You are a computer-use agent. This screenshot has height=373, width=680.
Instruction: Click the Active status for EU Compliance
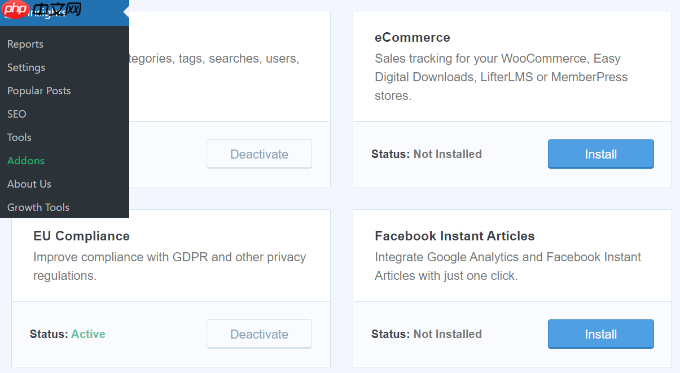pos(88,334)
